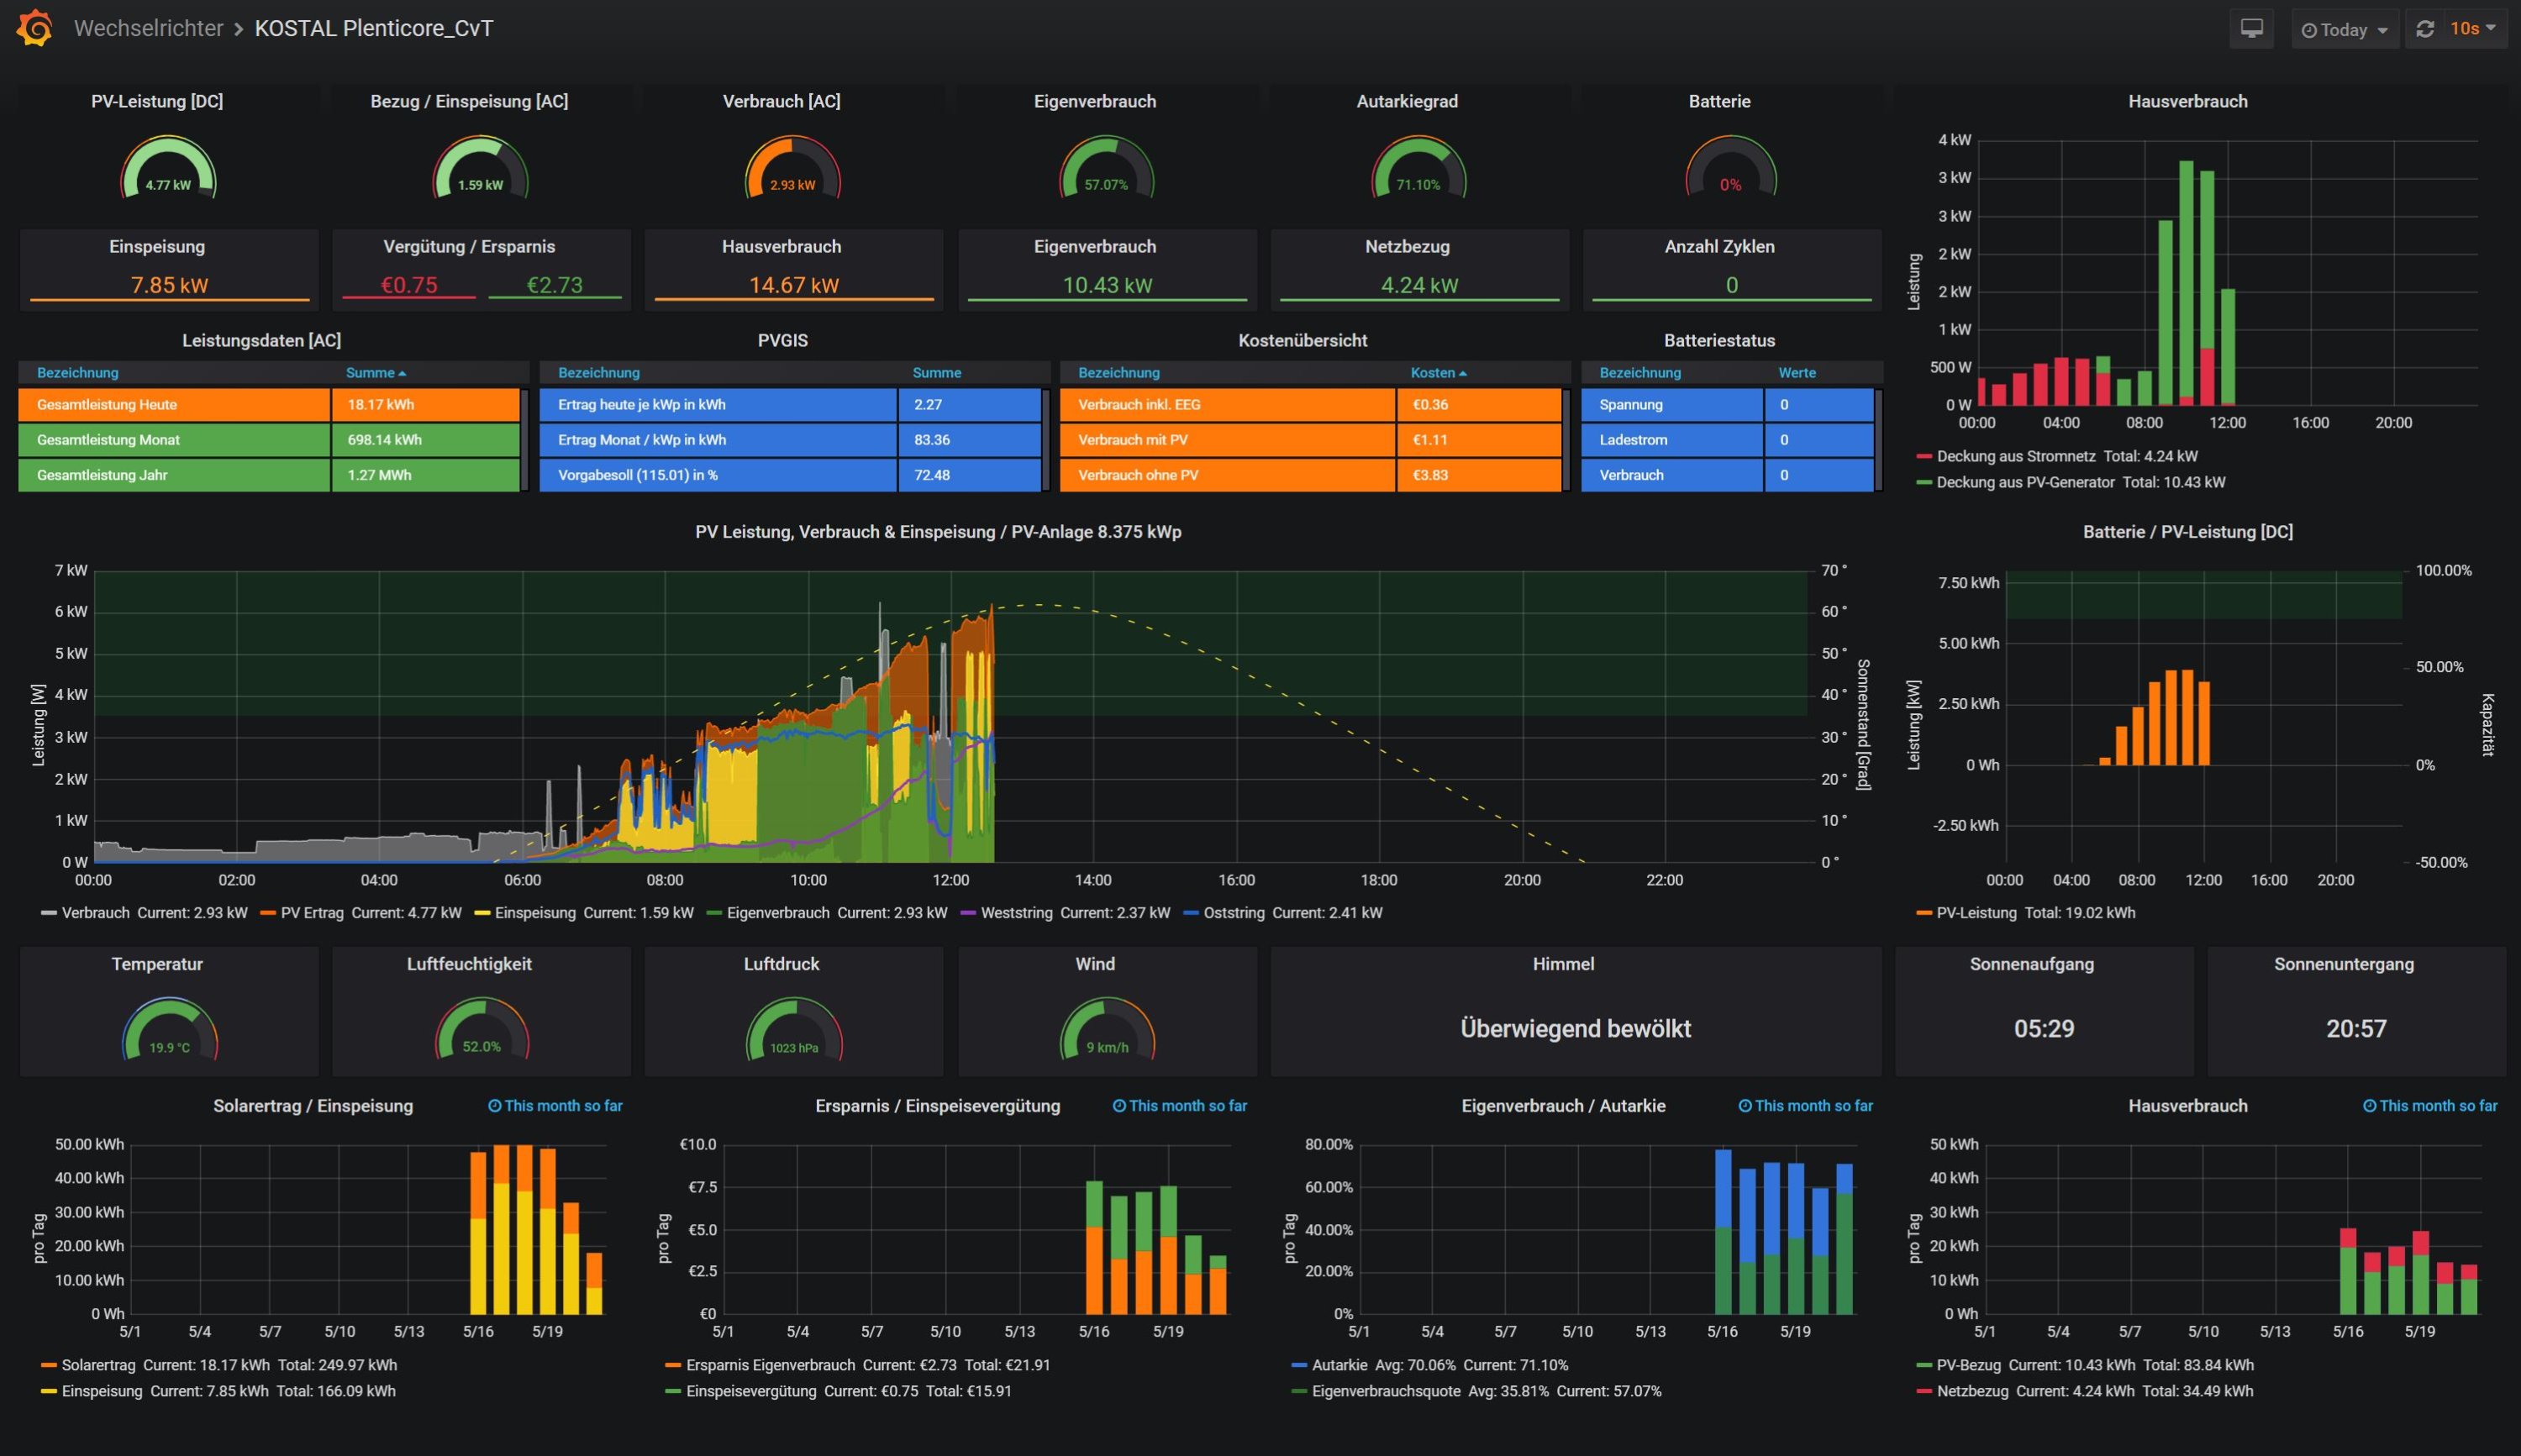Click the clock icon in Ersparnis panel
This screenshot has width=2521, height=1456.
click(1119, 1106)
